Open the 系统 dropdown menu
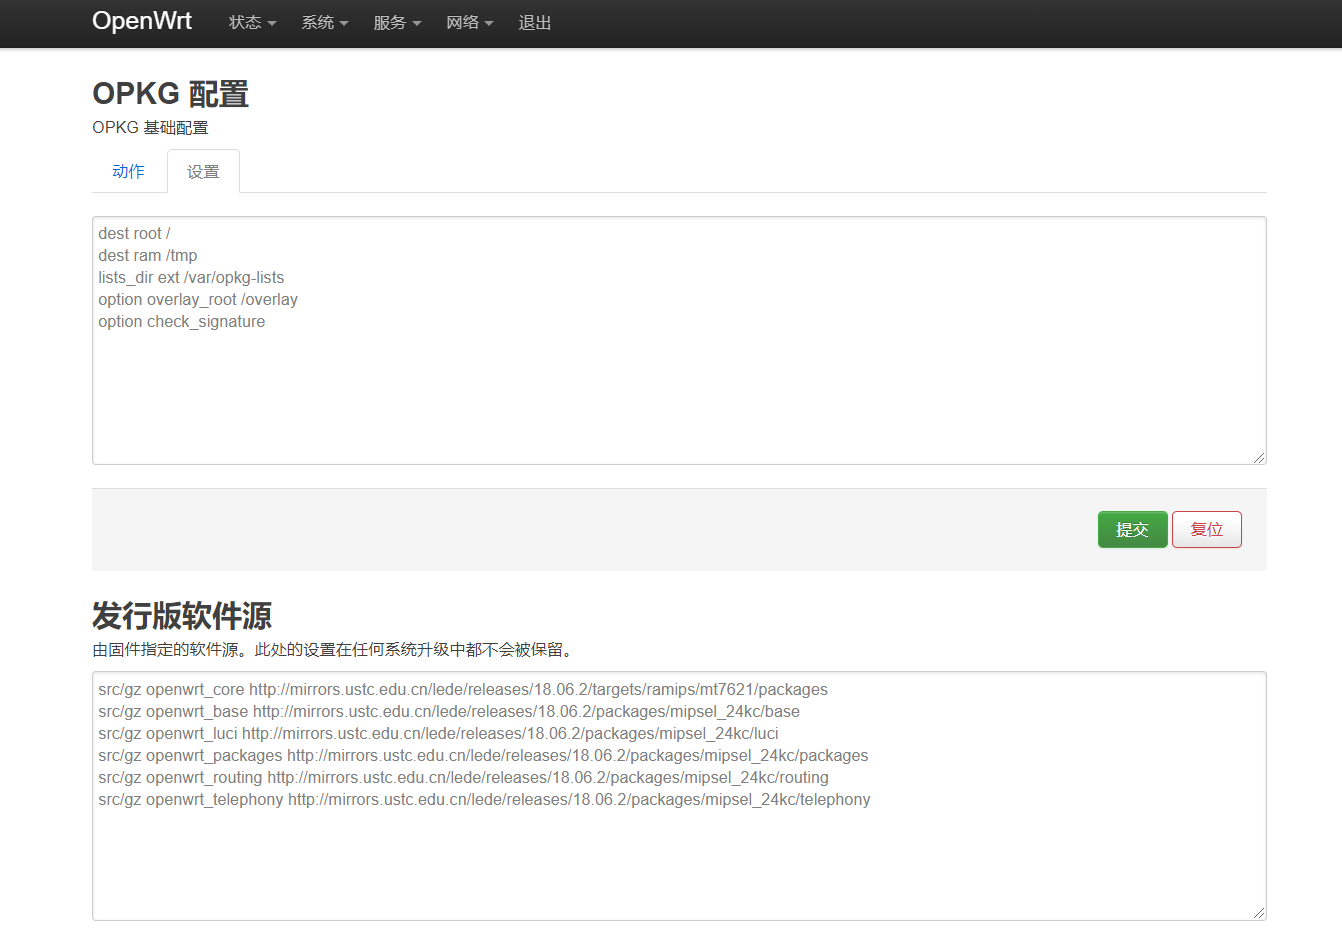This screenshot has height=943, width=1342. (x=324, y=23)
